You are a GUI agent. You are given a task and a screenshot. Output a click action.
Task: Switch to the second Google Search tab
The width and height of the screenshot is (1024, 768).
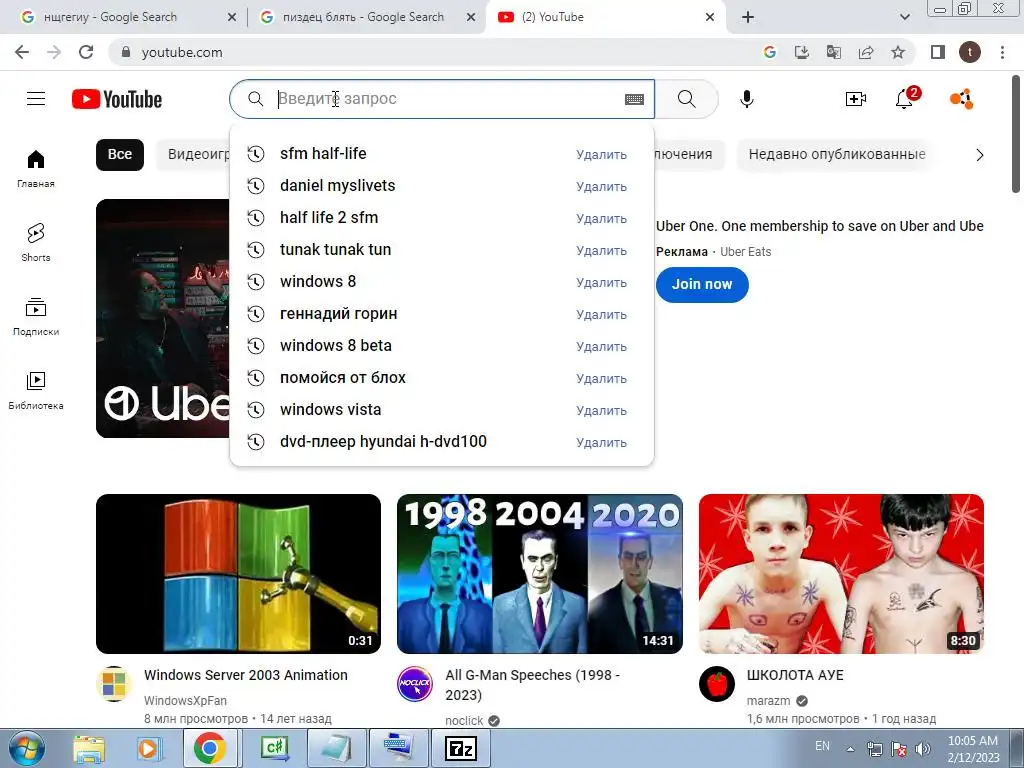click(363, 17)
